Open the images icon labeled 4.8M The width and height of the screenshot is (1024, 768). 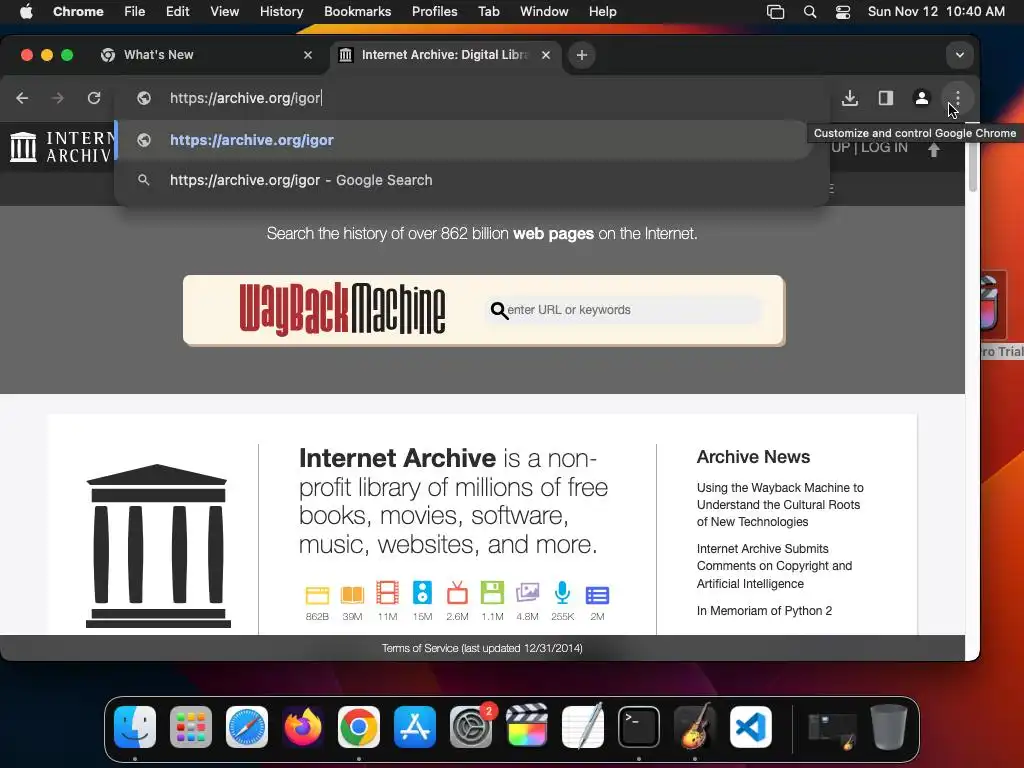(527, 593)
